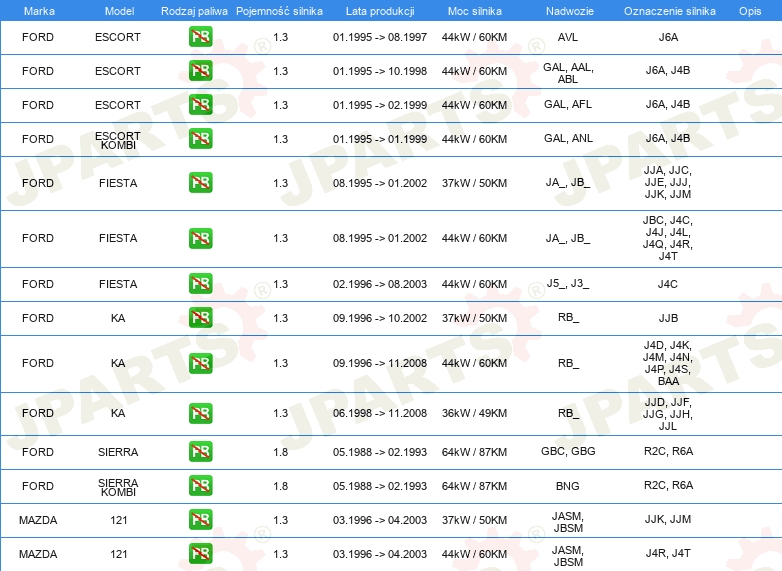Click the fuel icon in the Escort GAL, AAL, ABL row
The height and width of the screenshot is (571, 782).
click(x=200, y=71)
